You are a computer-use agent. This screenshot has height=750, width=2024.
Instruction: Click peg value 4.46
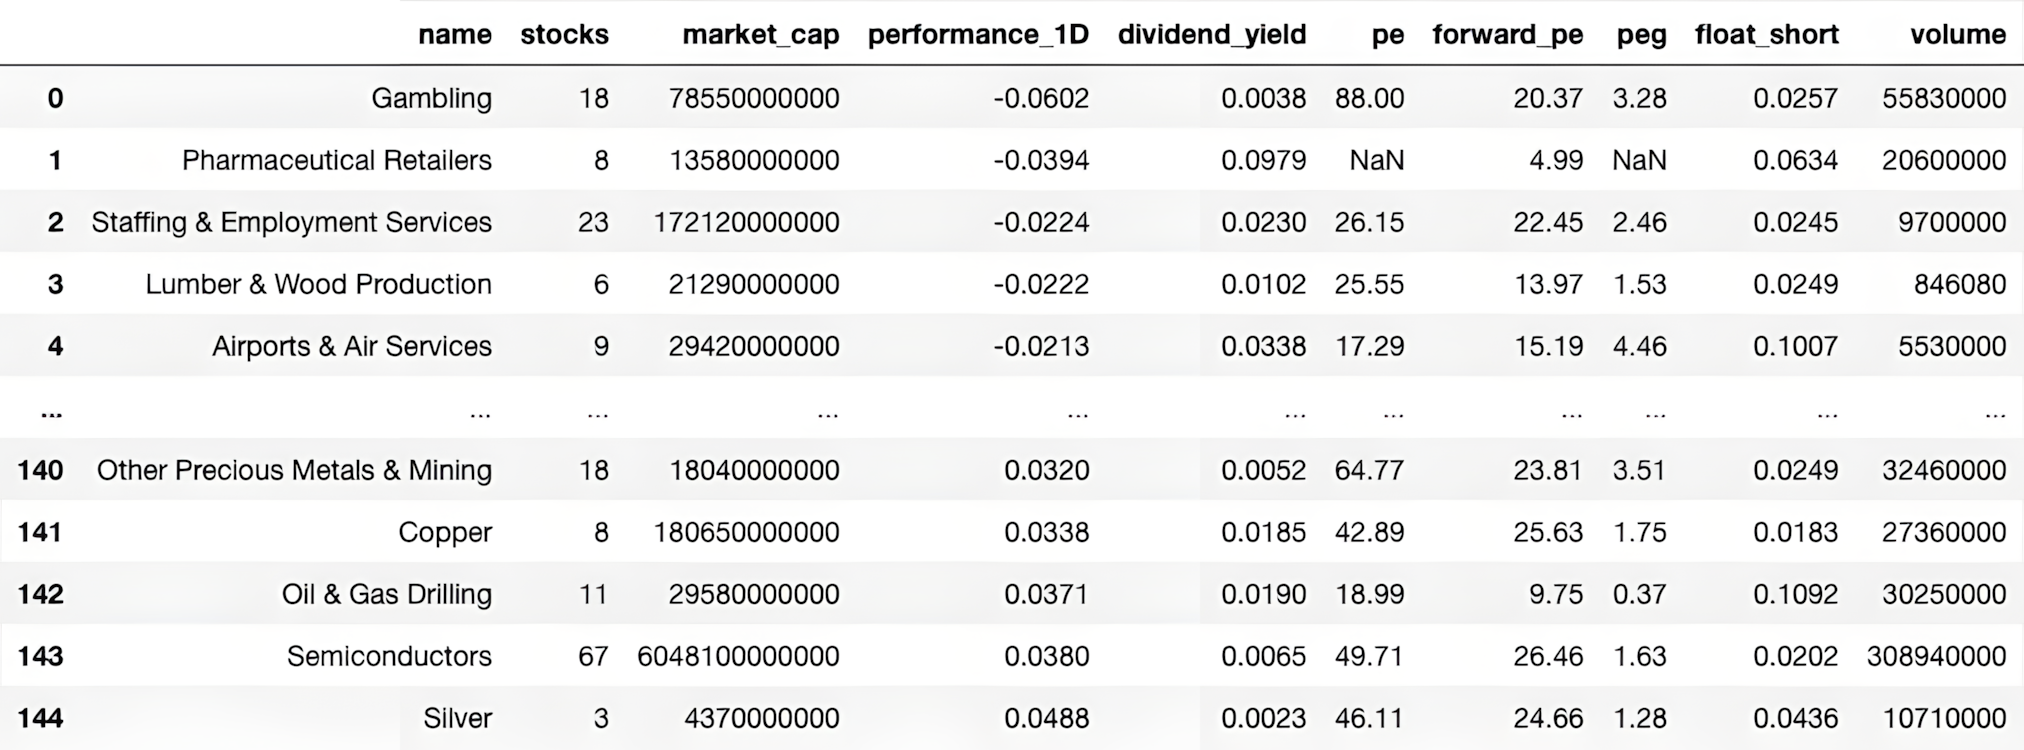1639,346
